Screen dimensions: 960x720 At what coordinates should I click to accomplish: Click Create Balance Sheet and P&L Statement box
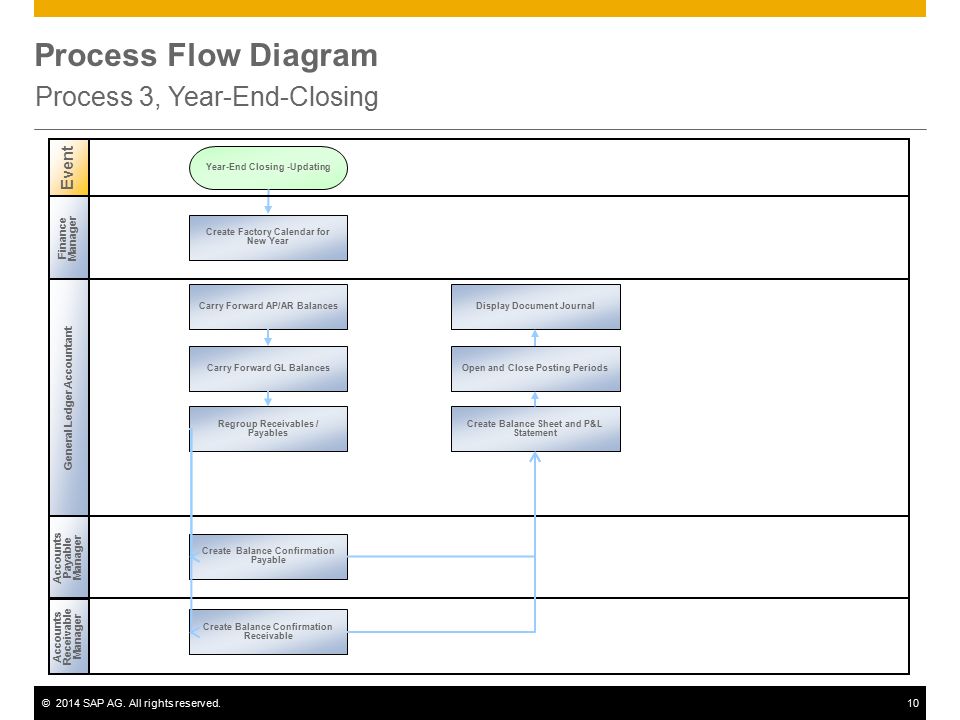(536, 429)
